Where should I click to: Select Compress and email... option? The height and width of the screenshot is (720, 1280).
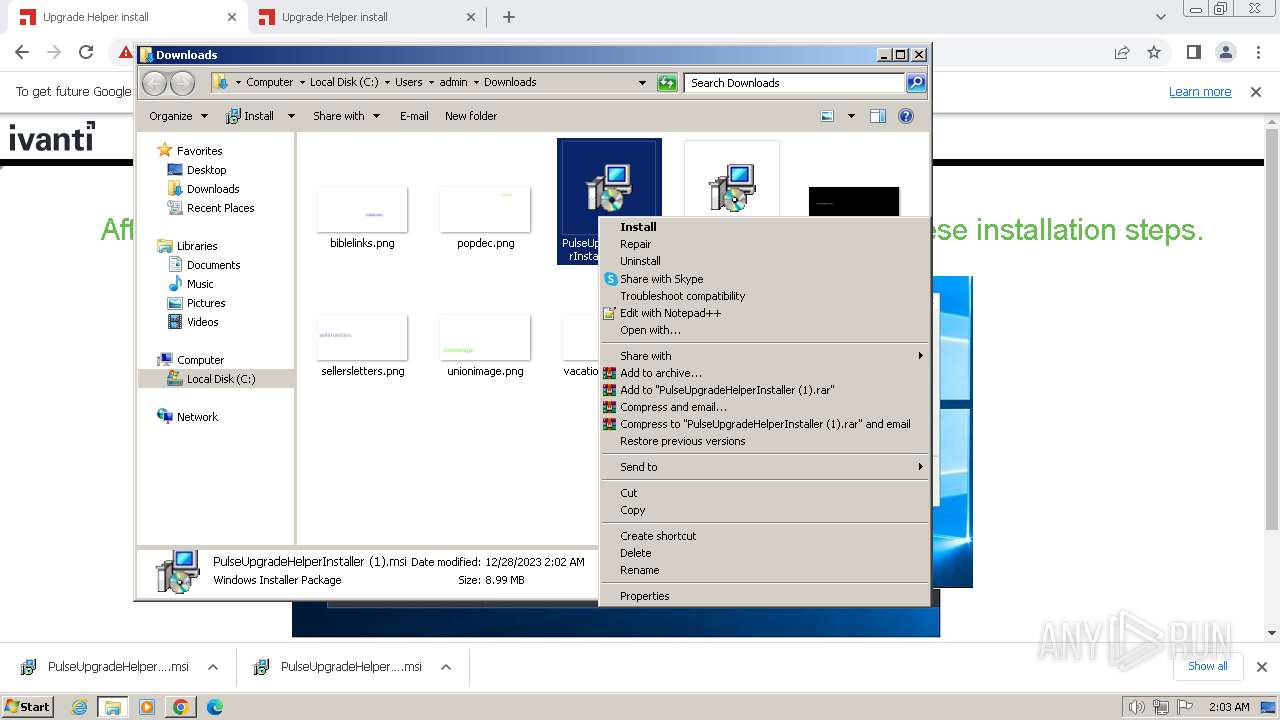(673, 407)
